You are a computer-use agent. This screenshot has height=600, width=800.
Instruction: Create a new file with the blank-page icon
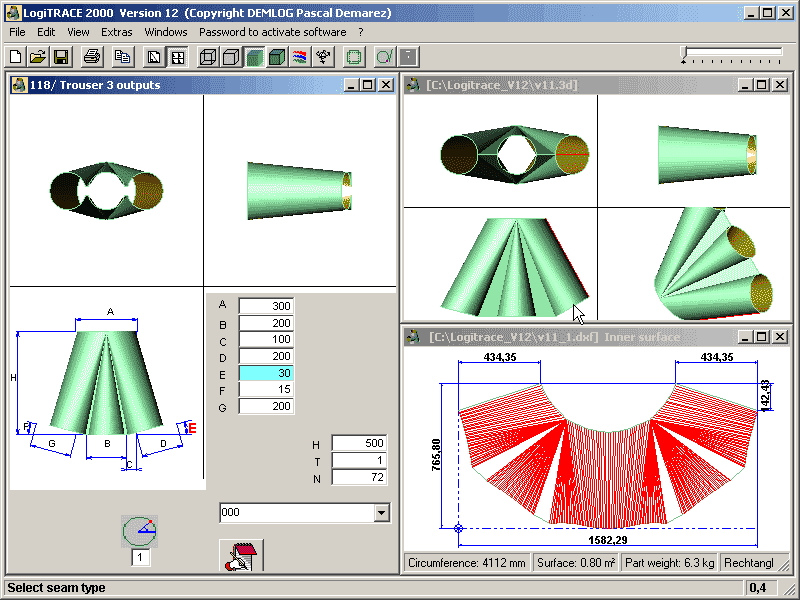(x=15, y=57)
